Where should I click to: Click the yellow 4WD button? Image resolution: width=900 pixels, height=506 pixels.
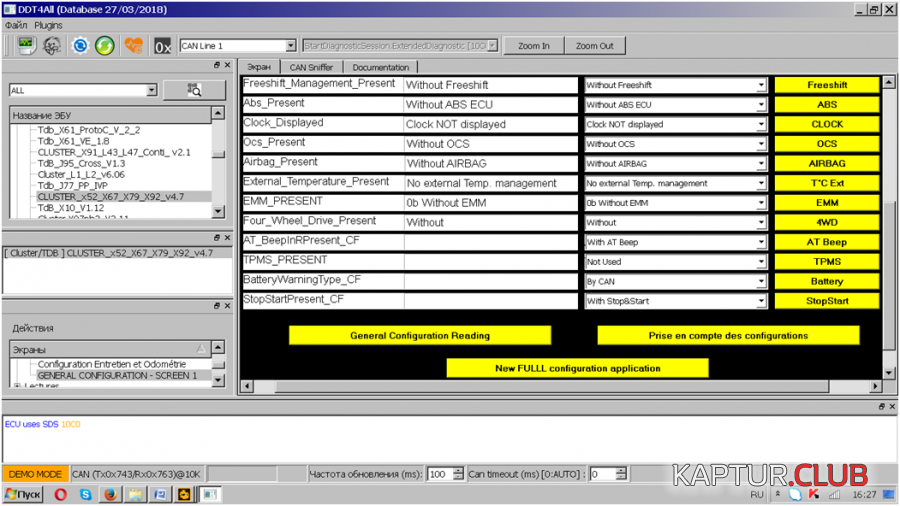[827, 223]
